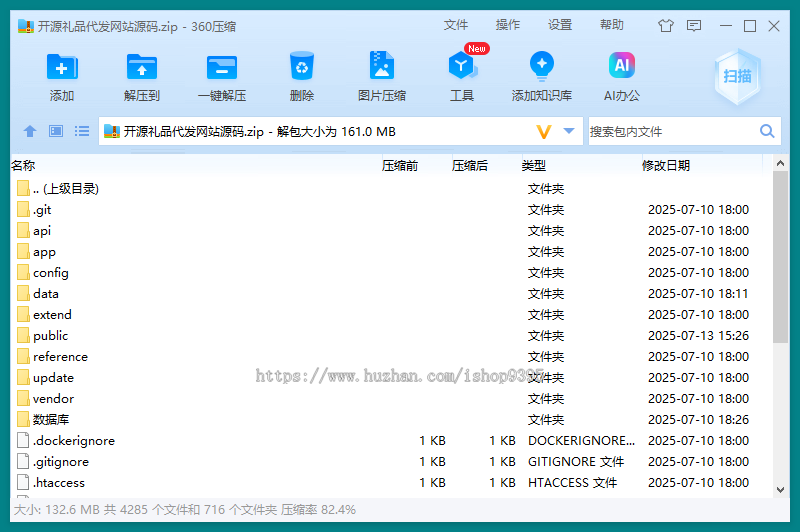Select the "update" folder row
Viewport: 800px width, 532px height.
pyautogui.click(x=391, y=377)
